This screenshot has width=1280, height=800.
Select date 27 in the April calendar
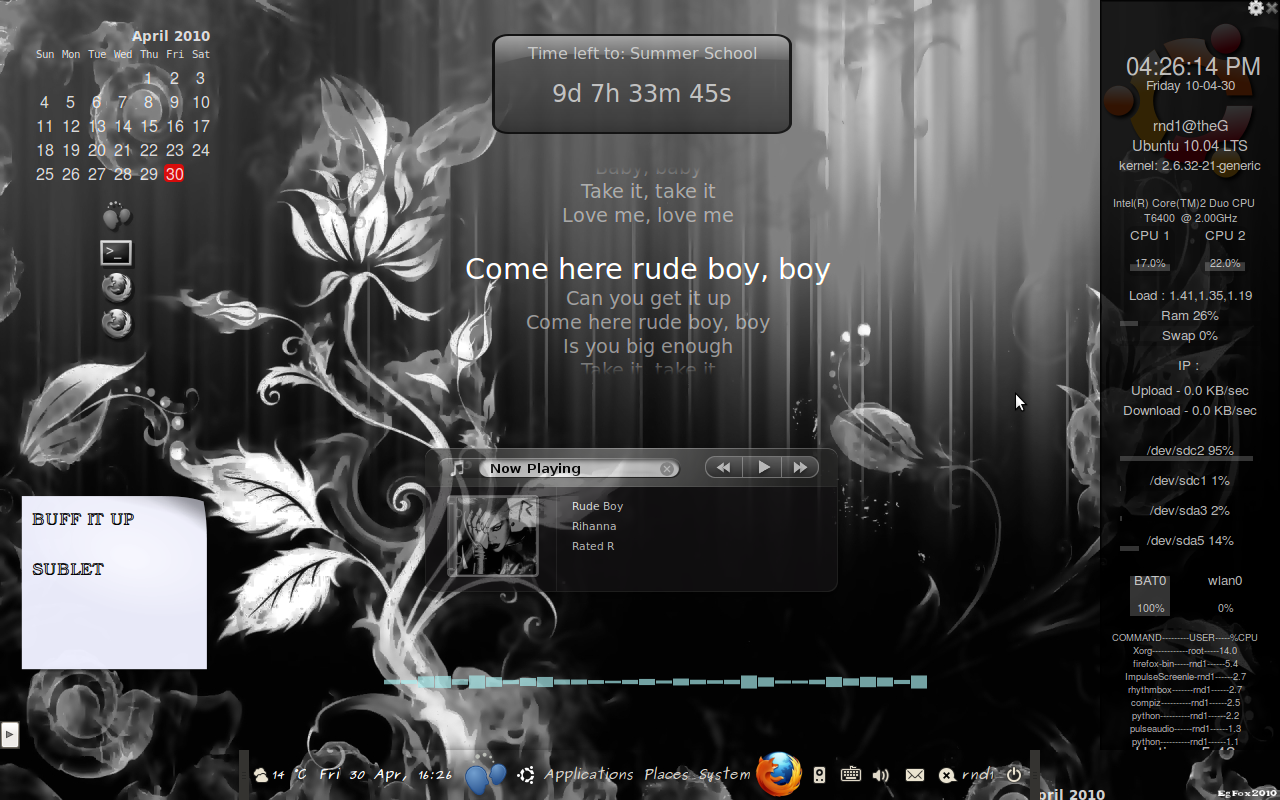96,174
